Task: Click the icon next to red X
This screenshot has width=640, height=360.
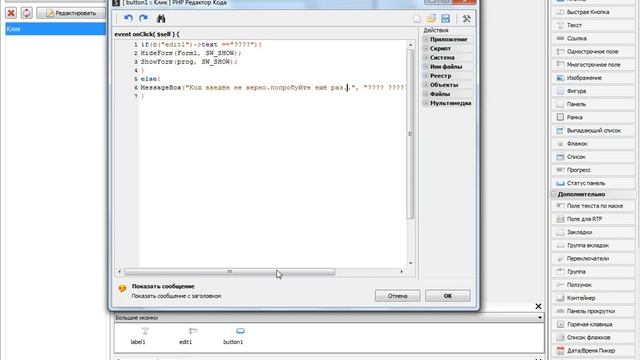Action: (27, 13)
